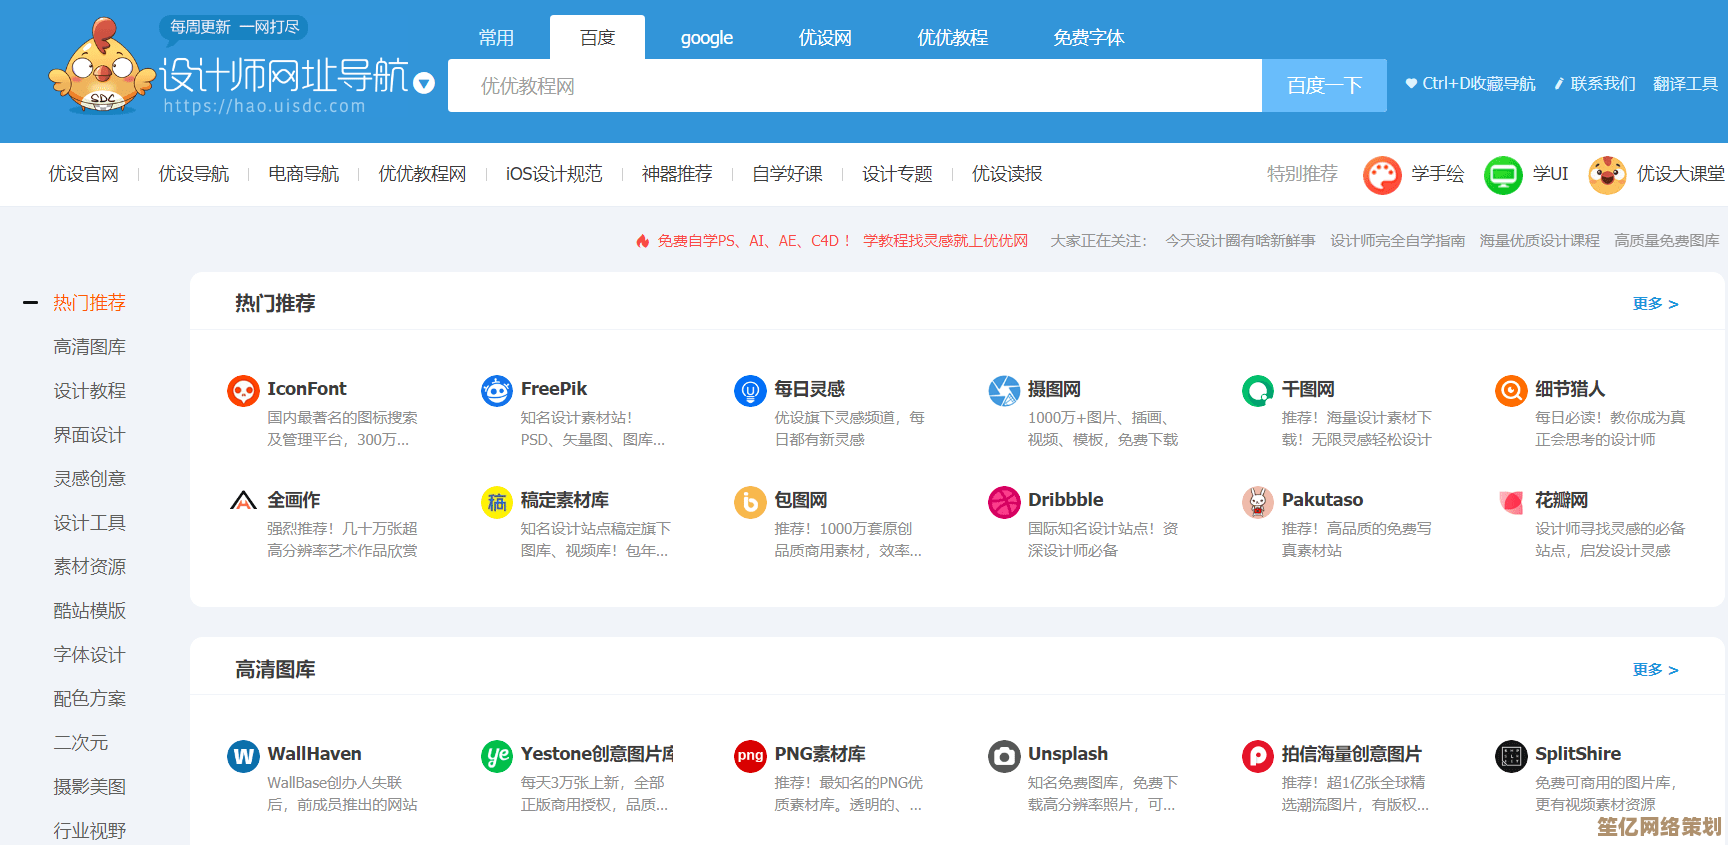Click the 学手绘 palette icon
This screenshot has height=845, width=1728.
pos(1382,175)
